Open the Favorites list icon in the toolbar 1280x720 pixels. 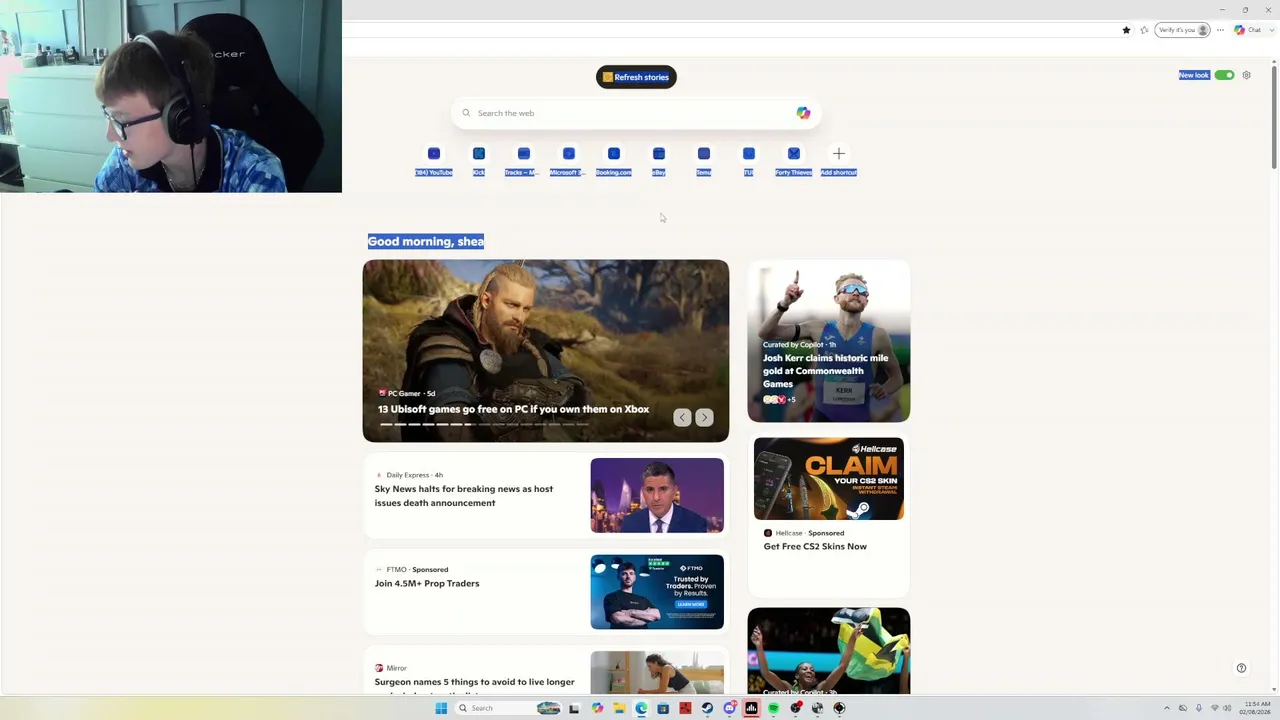(1144, 30)
